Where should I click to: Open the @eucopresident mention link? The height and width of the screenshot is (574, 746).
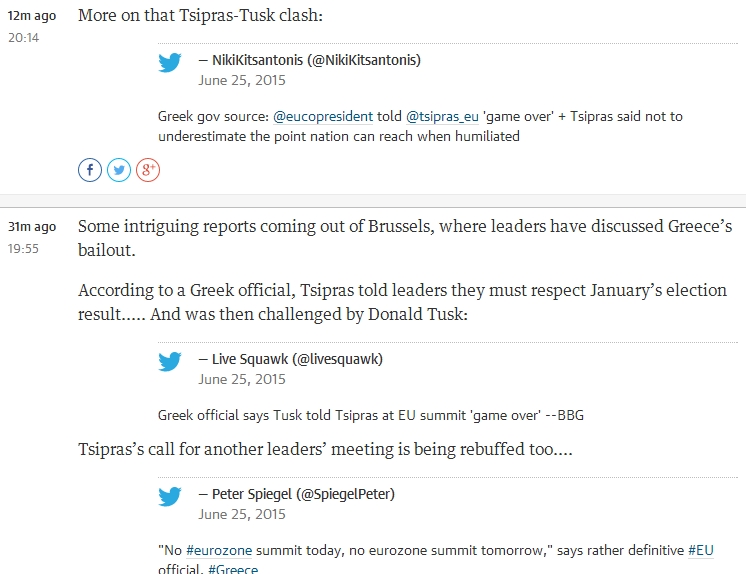323,117
